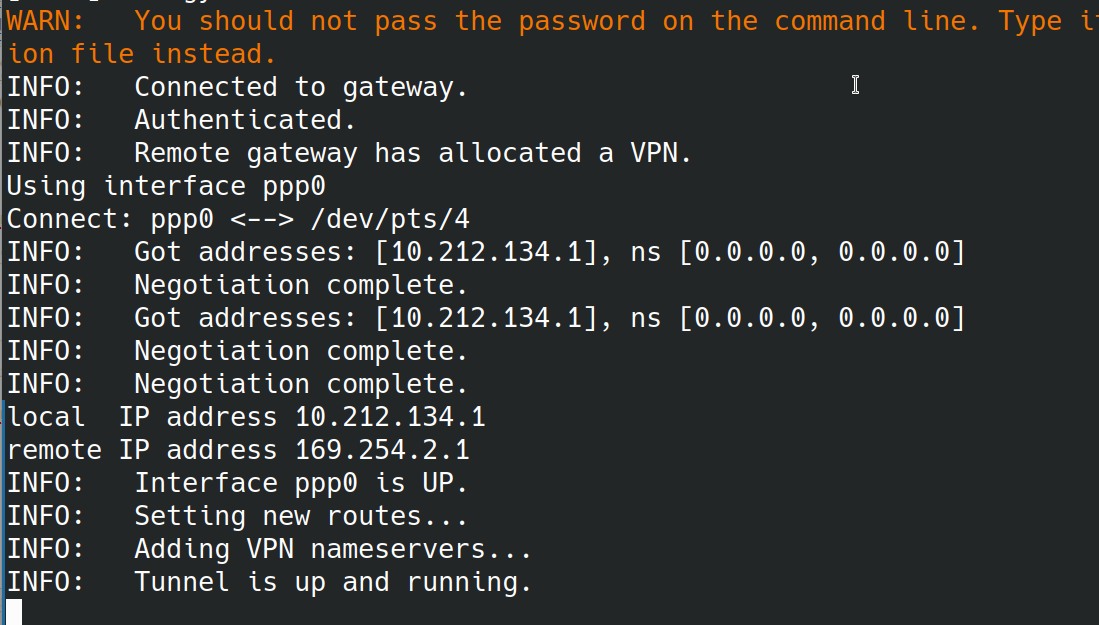This screenshot has width=1099, height=625.
Task: Click the "Tunnel is up and running." line
Action: [333, 582]
